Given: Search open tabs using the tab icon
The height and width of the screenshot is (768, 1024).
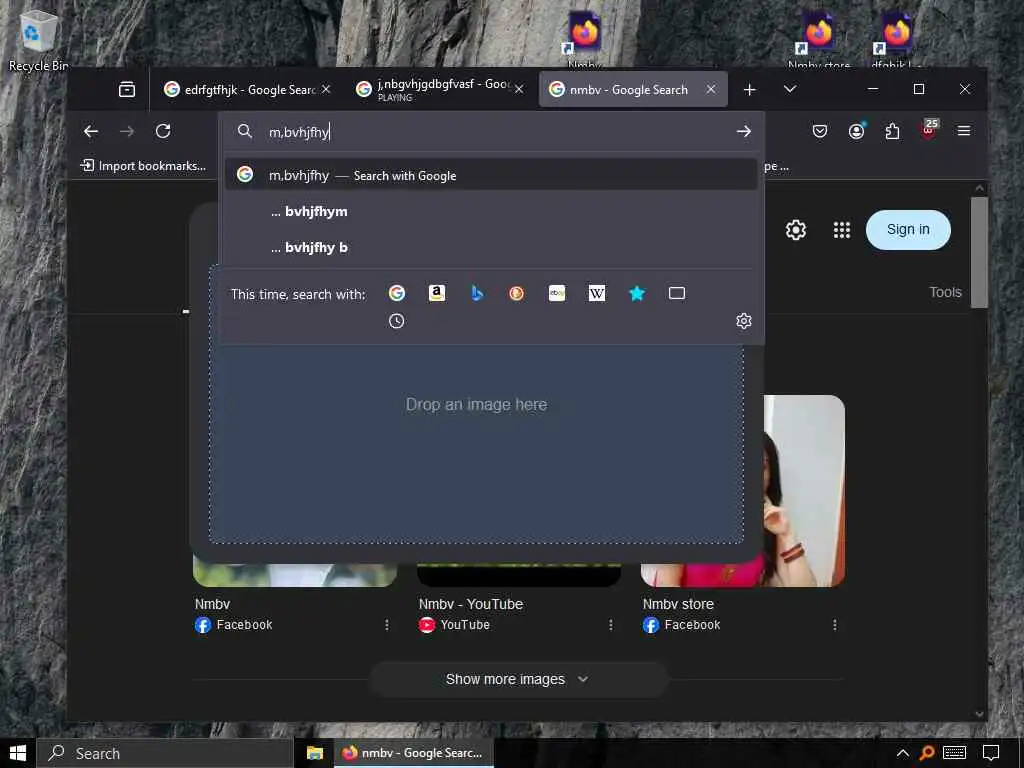Looking at the screenshot, I should click(677, 293).
